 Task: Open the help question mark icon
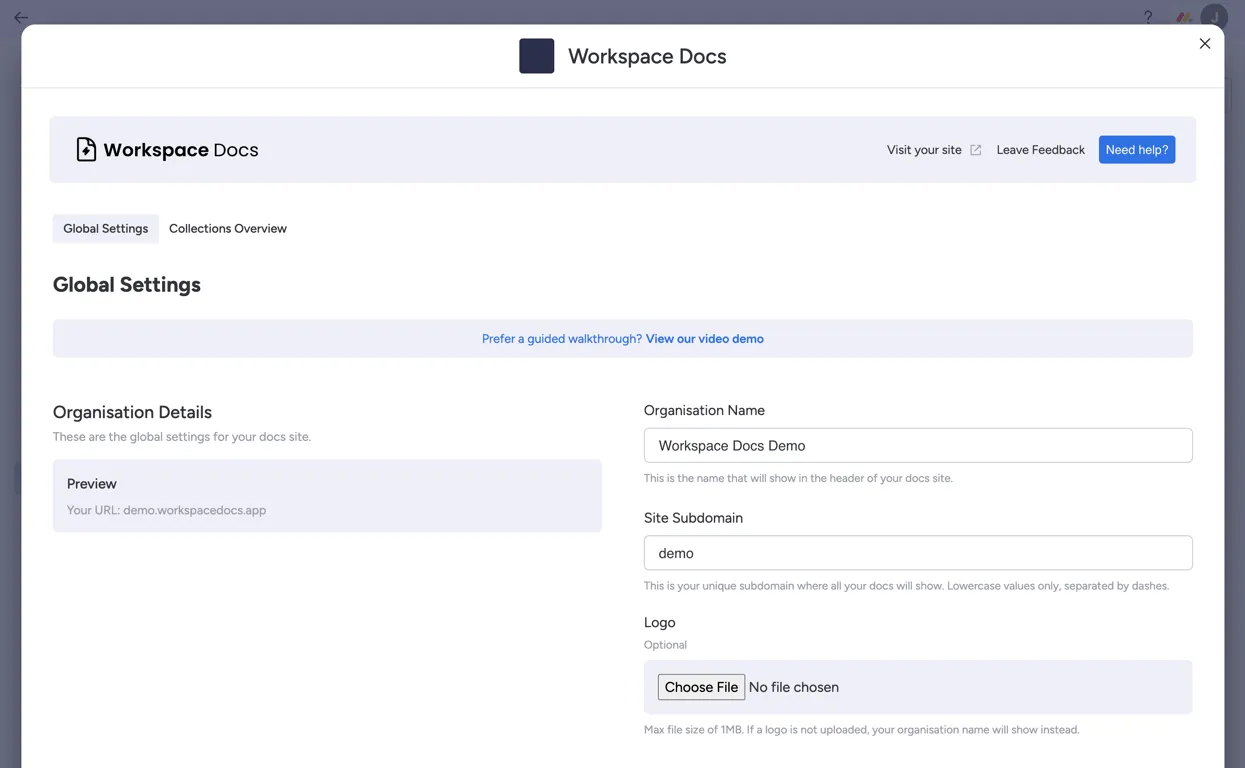pyautogui.click(x=1148, y=17)
